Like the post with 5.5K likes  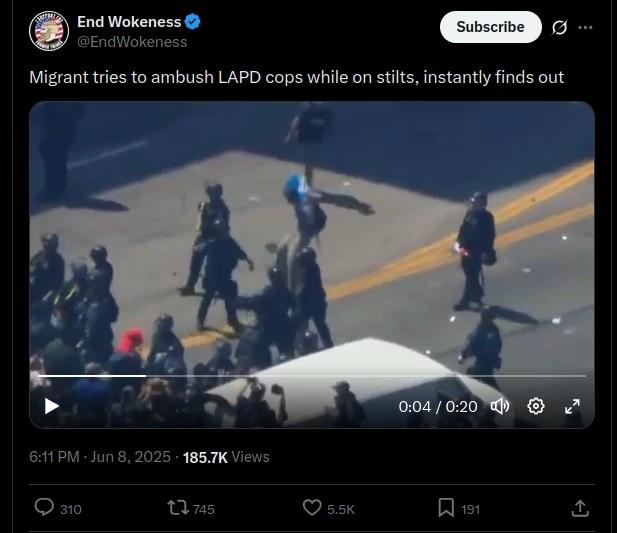(312, 507)
